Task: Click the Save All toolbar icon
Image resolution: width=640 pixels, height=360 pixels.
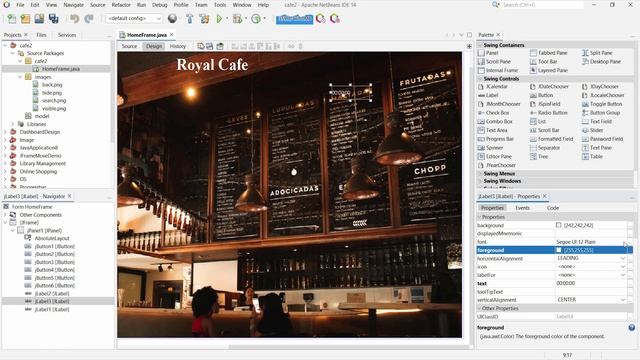Action: 53,19
